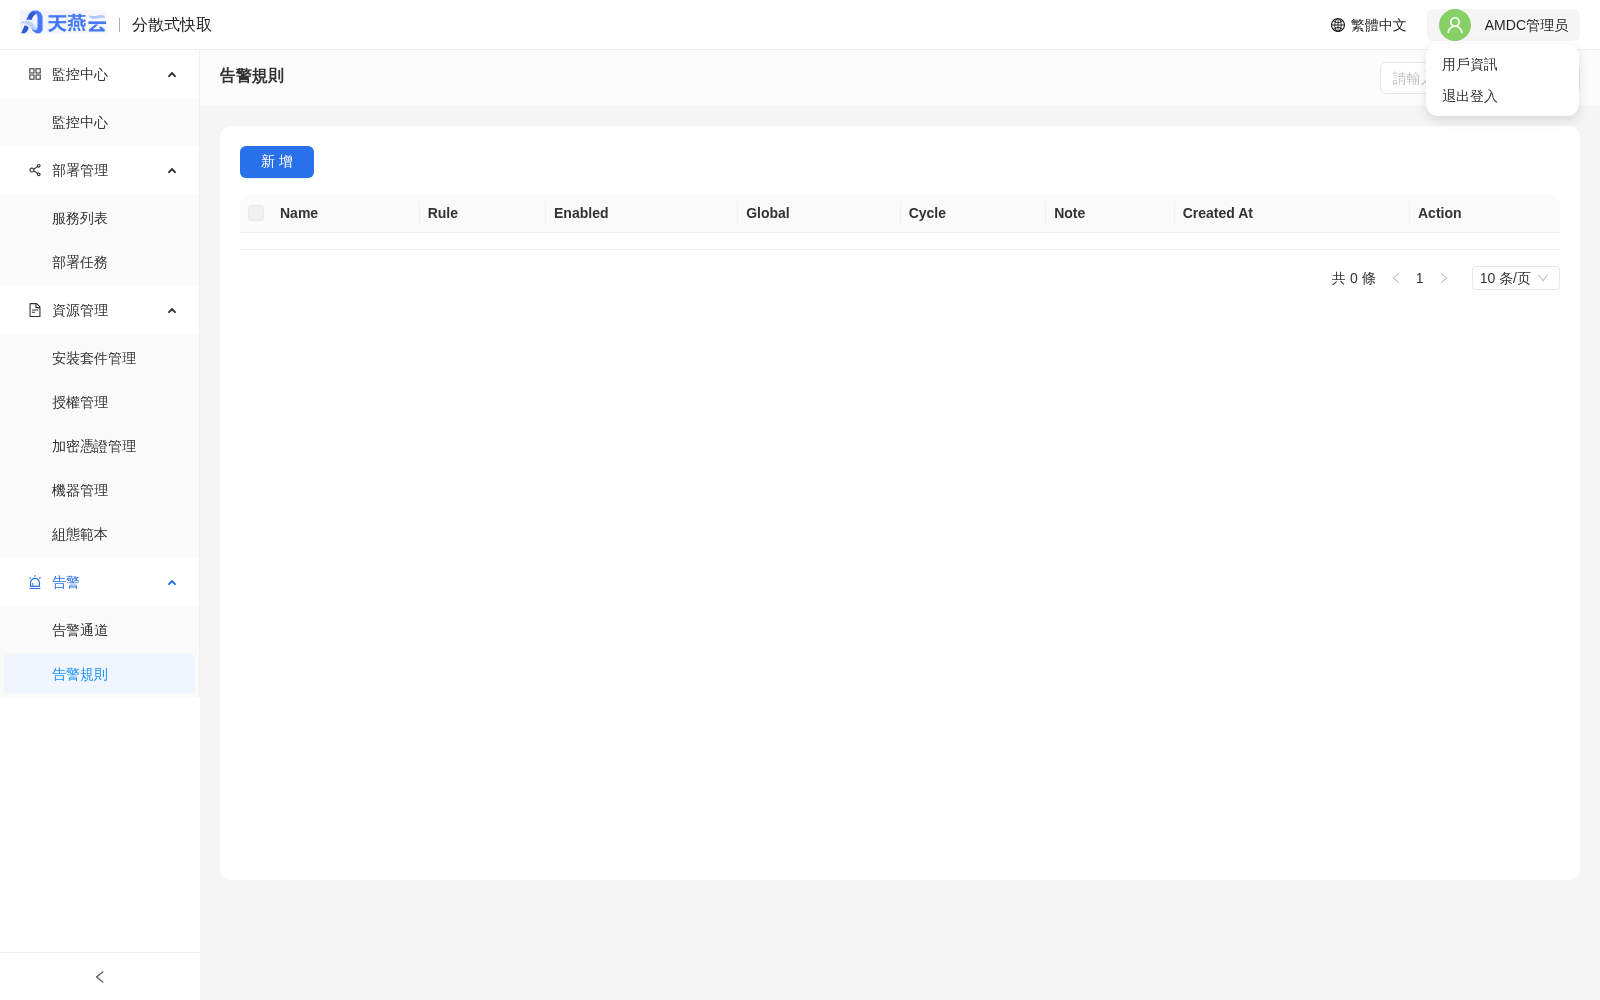Click the AMDC管理员 user name
The height and width of the screenshot is (1000, 1600).
(x=1526, y=25)
